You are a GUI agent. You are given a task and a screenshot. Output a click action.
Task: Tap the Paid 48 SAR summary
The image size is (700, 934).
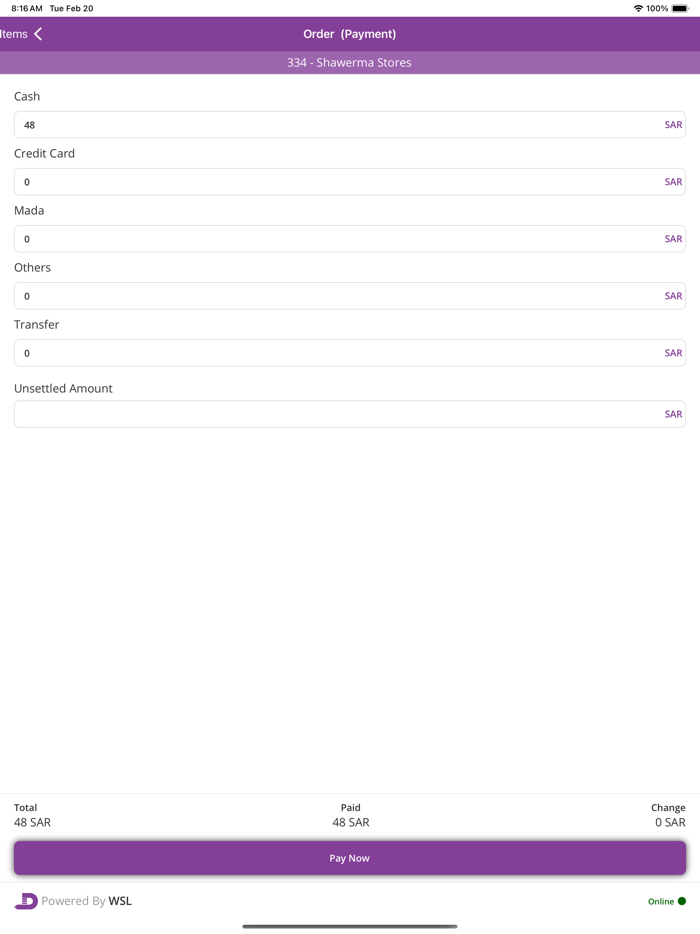click(x=350, y=815)
